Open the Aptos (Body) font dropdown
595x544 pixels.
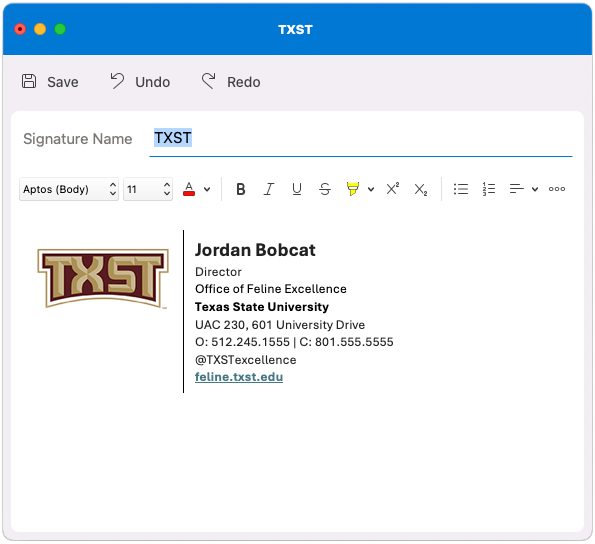pyautogui.click(x=69, y=189)
